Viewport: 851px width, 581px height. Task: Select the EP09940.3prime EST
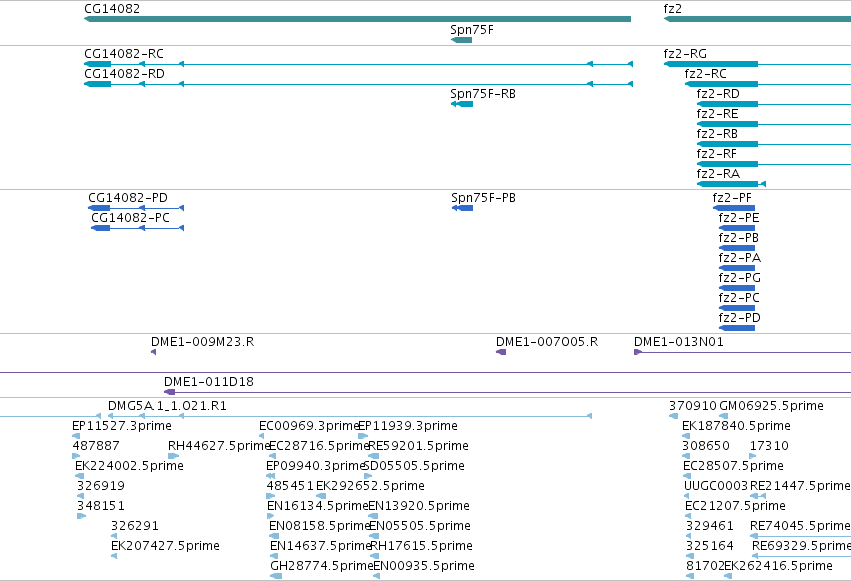pos(270,476)
